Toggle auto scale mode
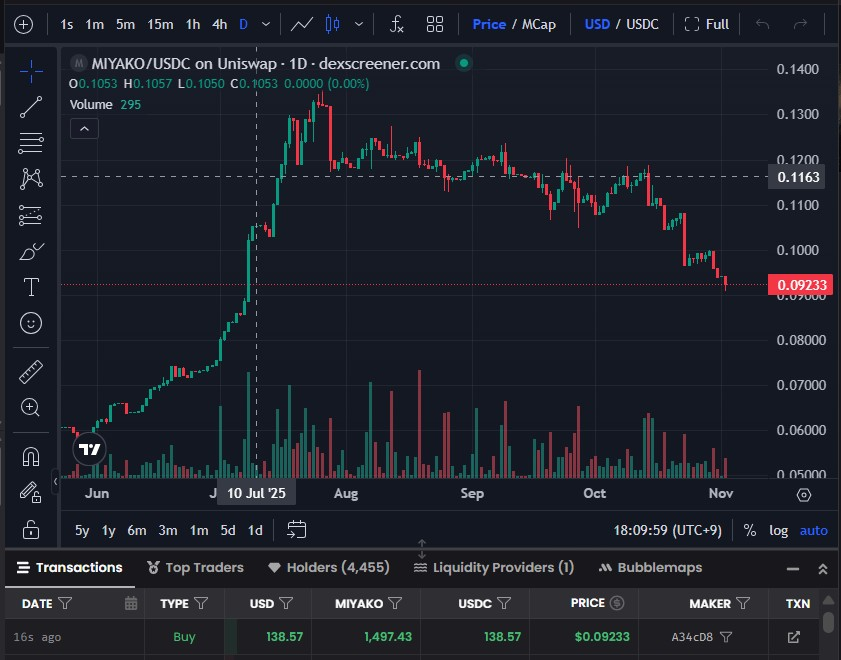The width and height of the screenshot is (841, 660). tap(814, 530)
